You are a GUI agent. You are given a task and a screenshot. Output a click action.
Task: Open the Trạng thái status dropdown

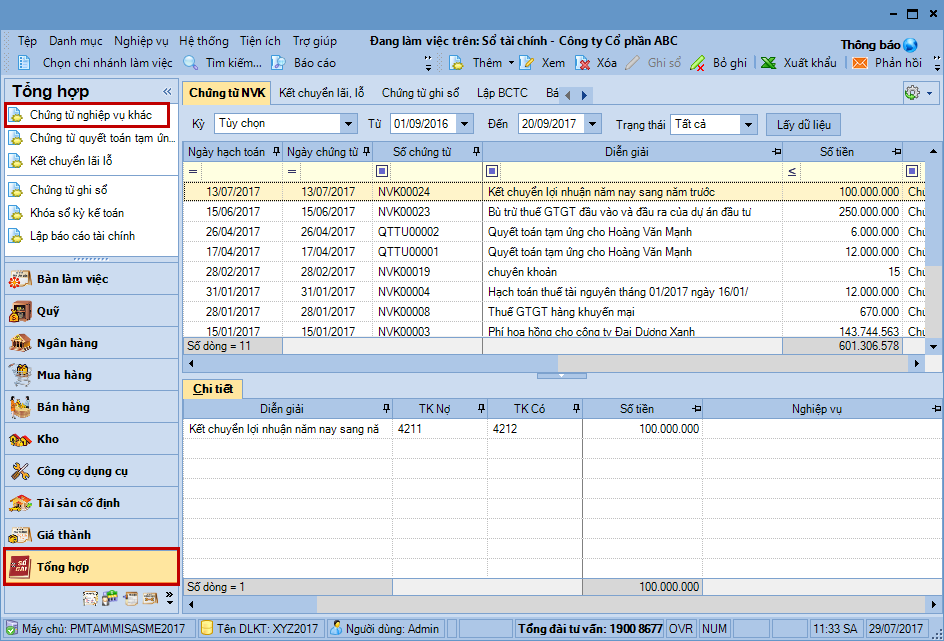pyautogui.click(x=748, y=124)
